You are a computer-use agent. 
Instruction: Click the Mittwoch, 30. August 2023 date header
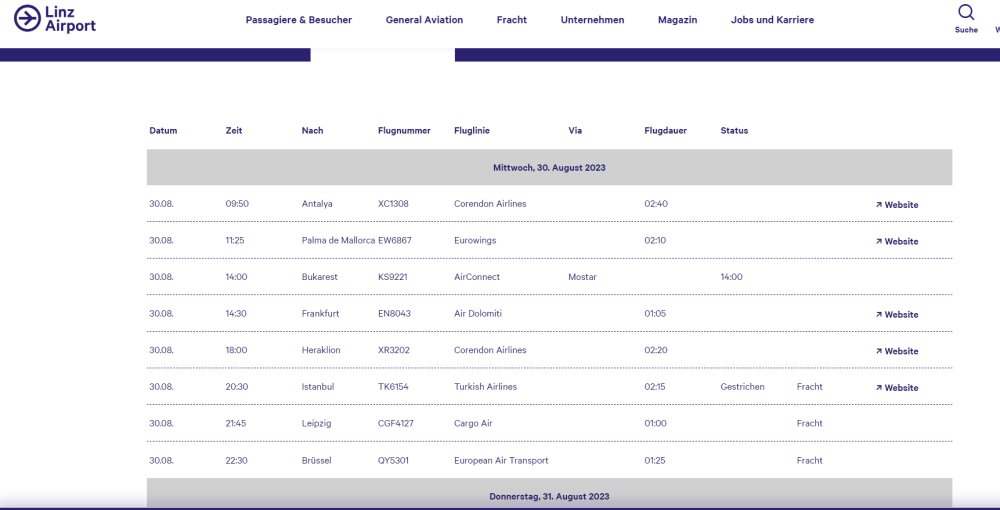pos(549,168)
